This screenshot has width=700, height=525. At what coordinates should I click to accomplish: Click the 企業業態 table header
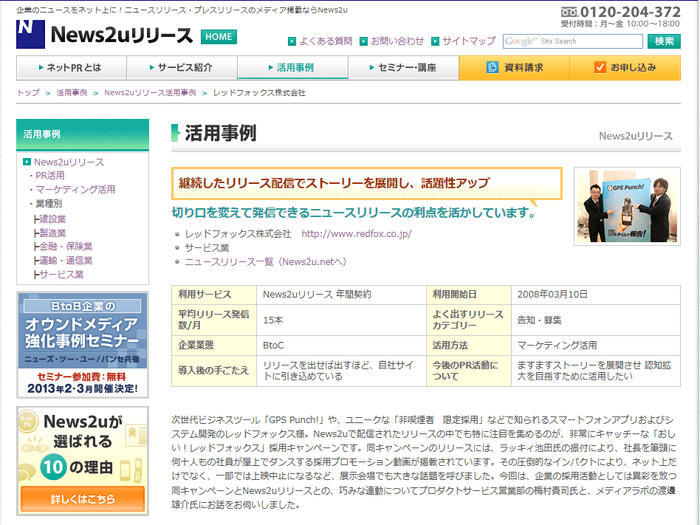[214, 346]
